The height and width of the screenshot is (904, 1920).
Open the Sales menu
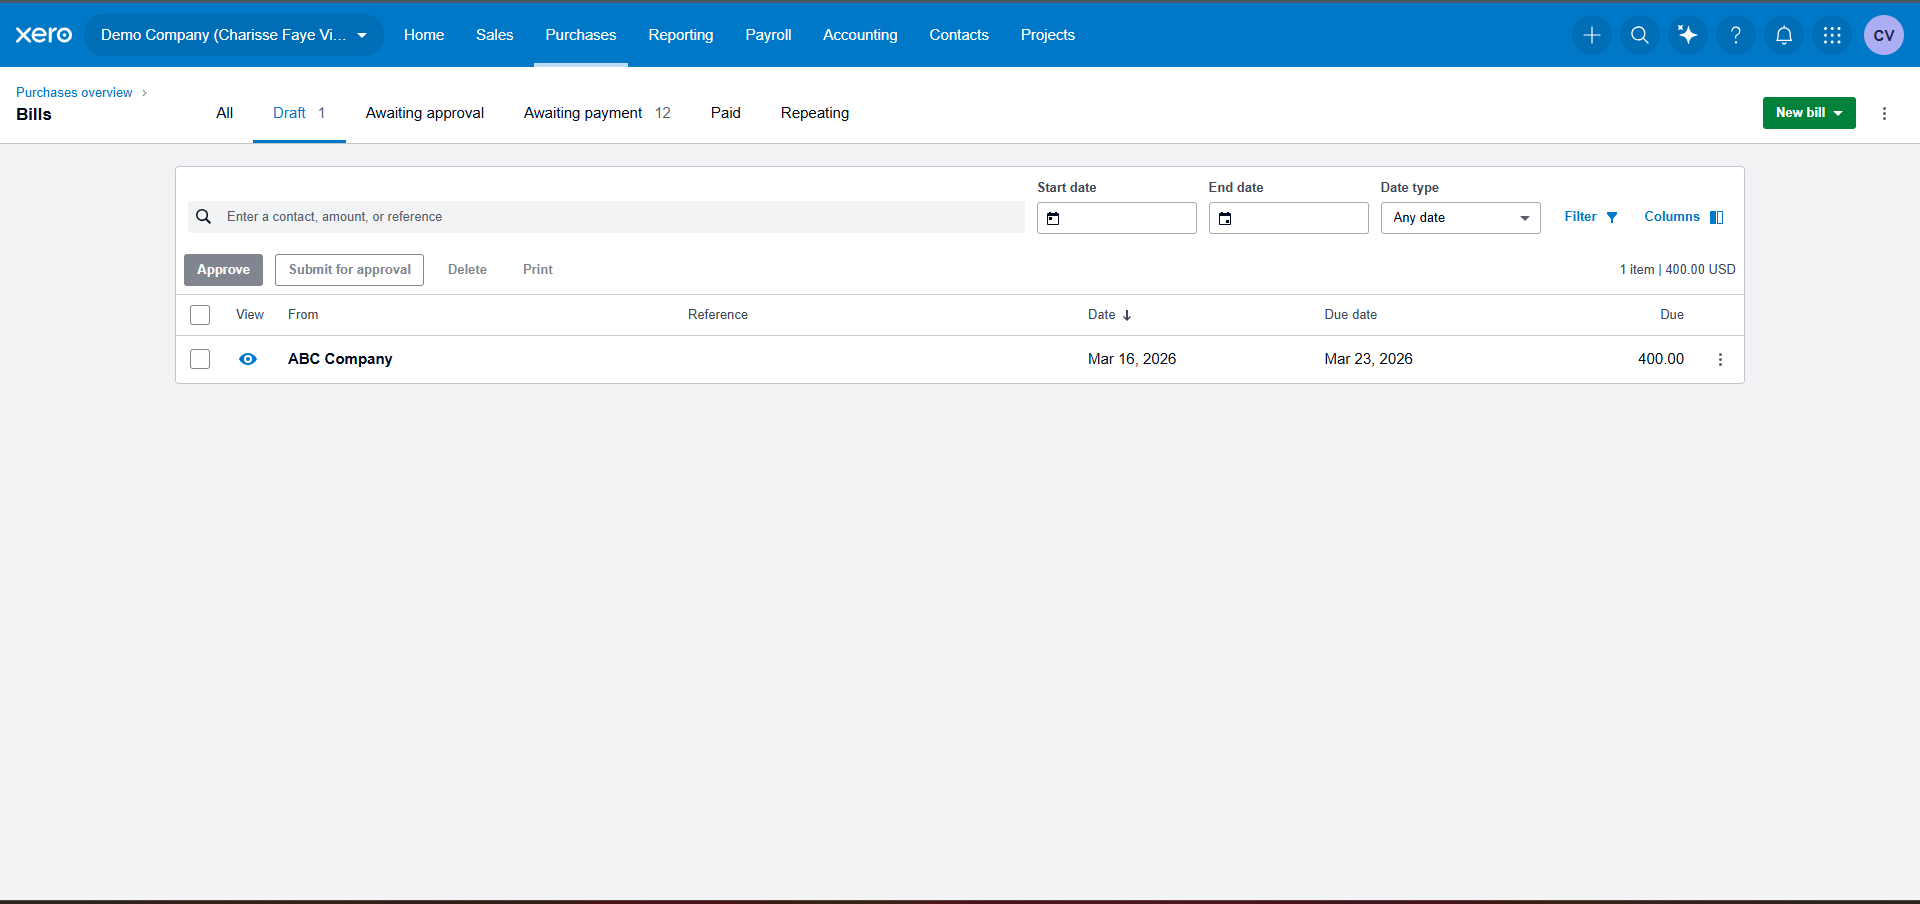495,35
